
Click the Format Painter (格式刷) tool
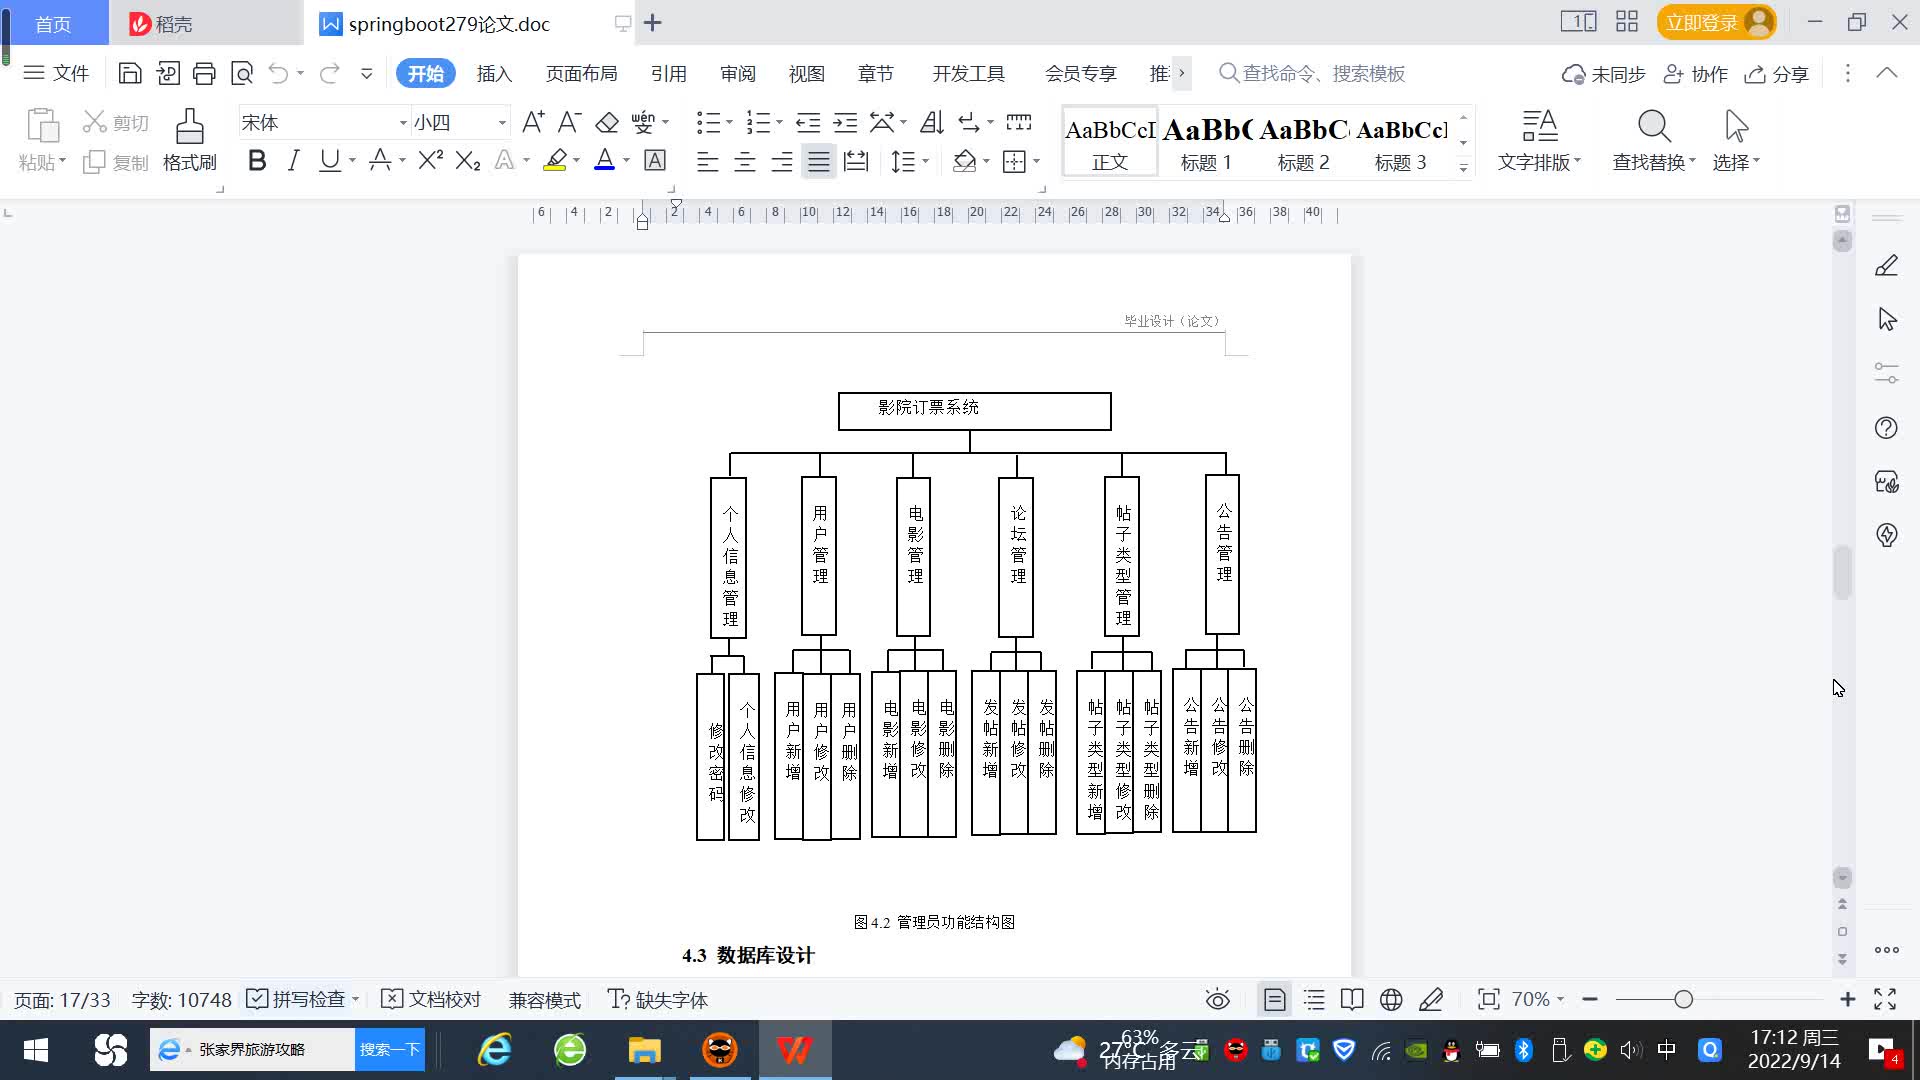(x=190, y=140)
